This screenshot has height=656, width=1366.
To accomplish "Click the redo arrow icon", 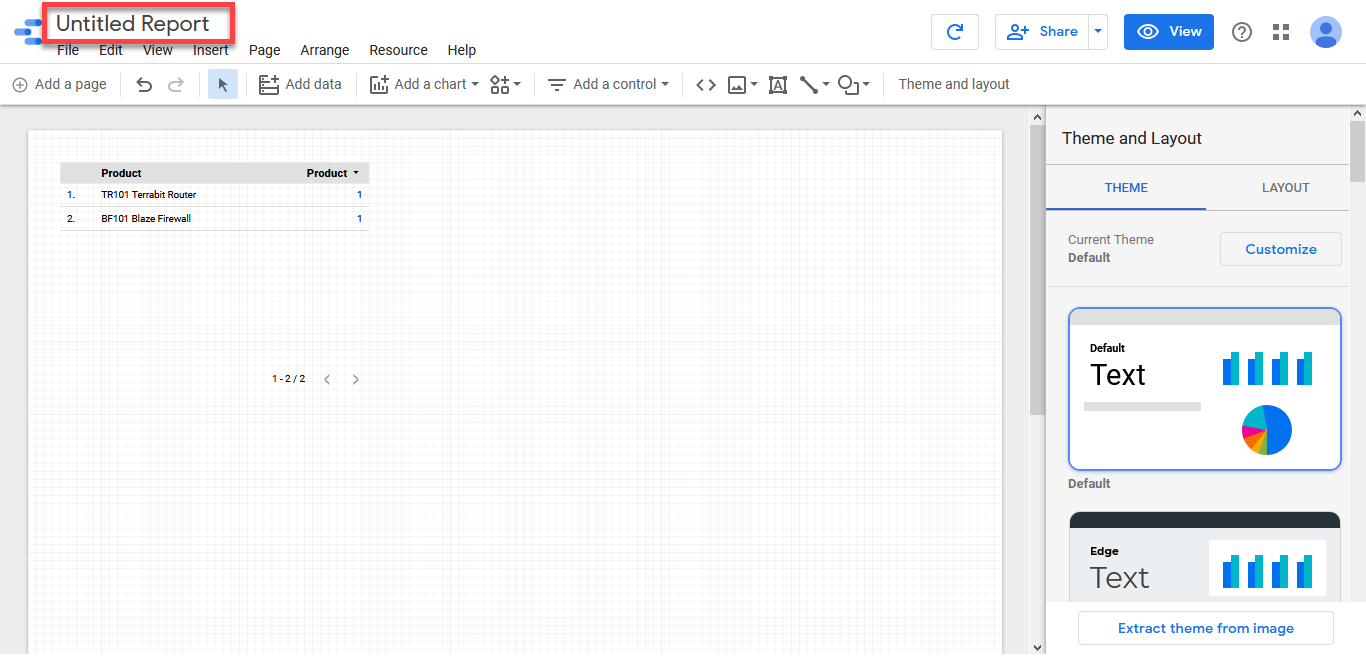I will [176, 85].
